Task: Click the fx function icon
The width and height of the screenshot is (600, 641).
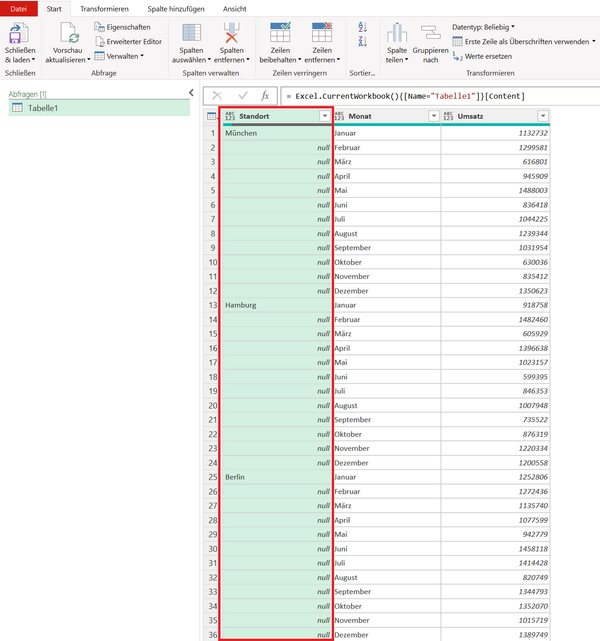Action: coord(265,96)
